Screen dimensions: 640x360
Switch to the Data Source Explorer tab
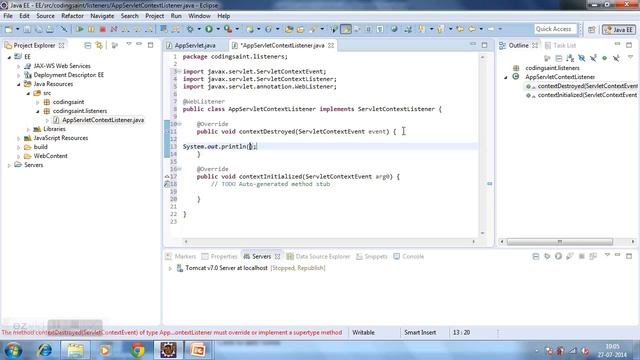coord(318,256)
